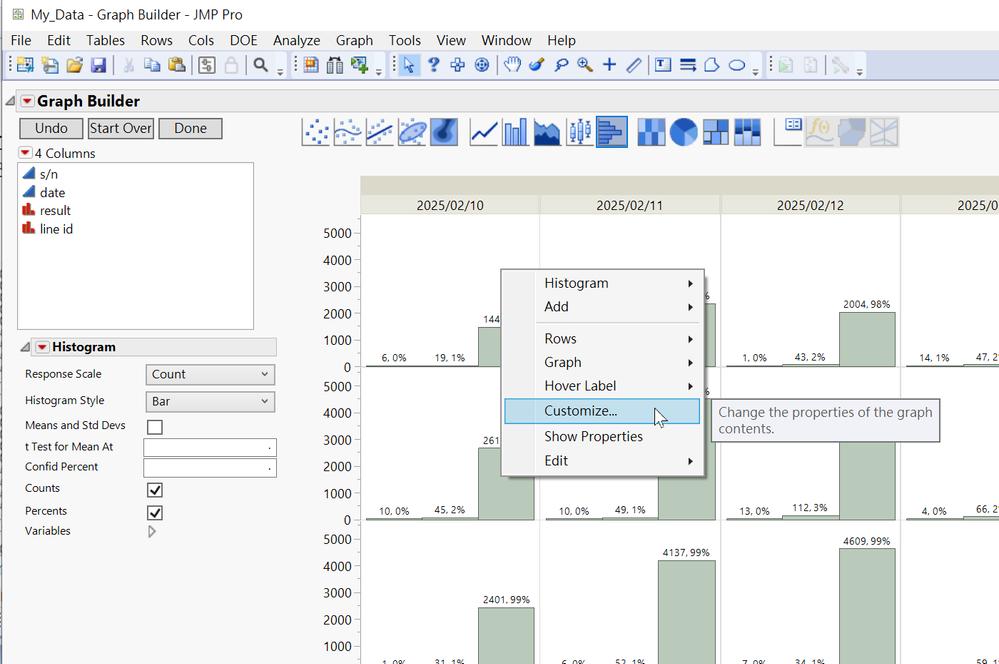The image size is (999, 664).
Task: Open the Histogram panel red triangle menu
Action: pos(42,347)
